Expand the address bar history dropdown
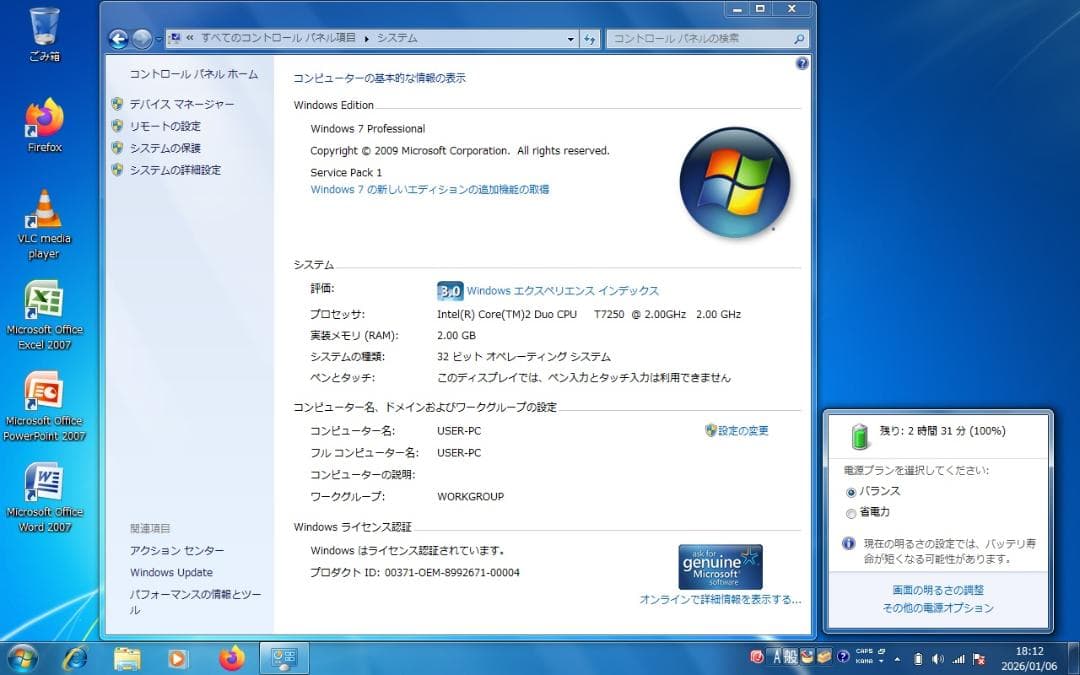 tap(570, 39)
